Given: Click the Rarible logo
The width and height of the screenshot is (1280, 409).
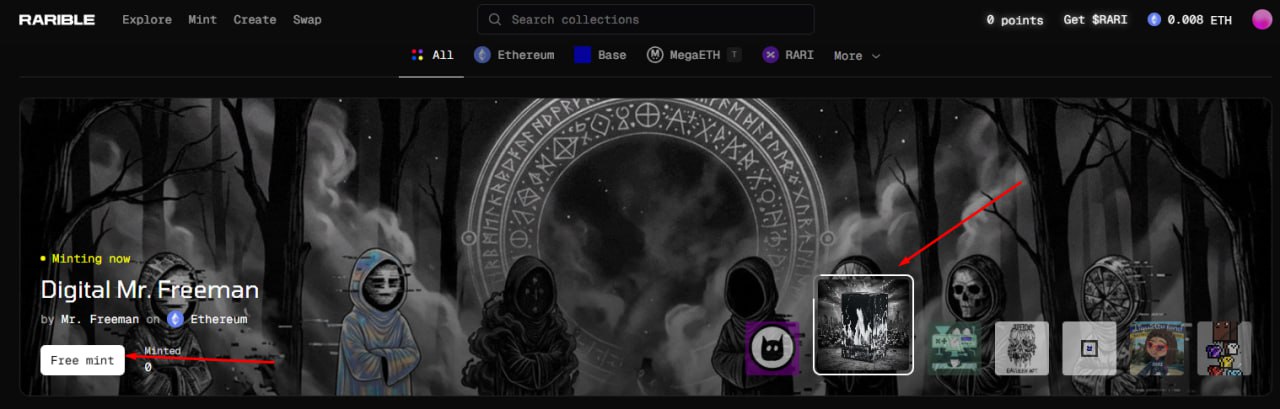Looking at the screenshot, I should pos(57,20).
